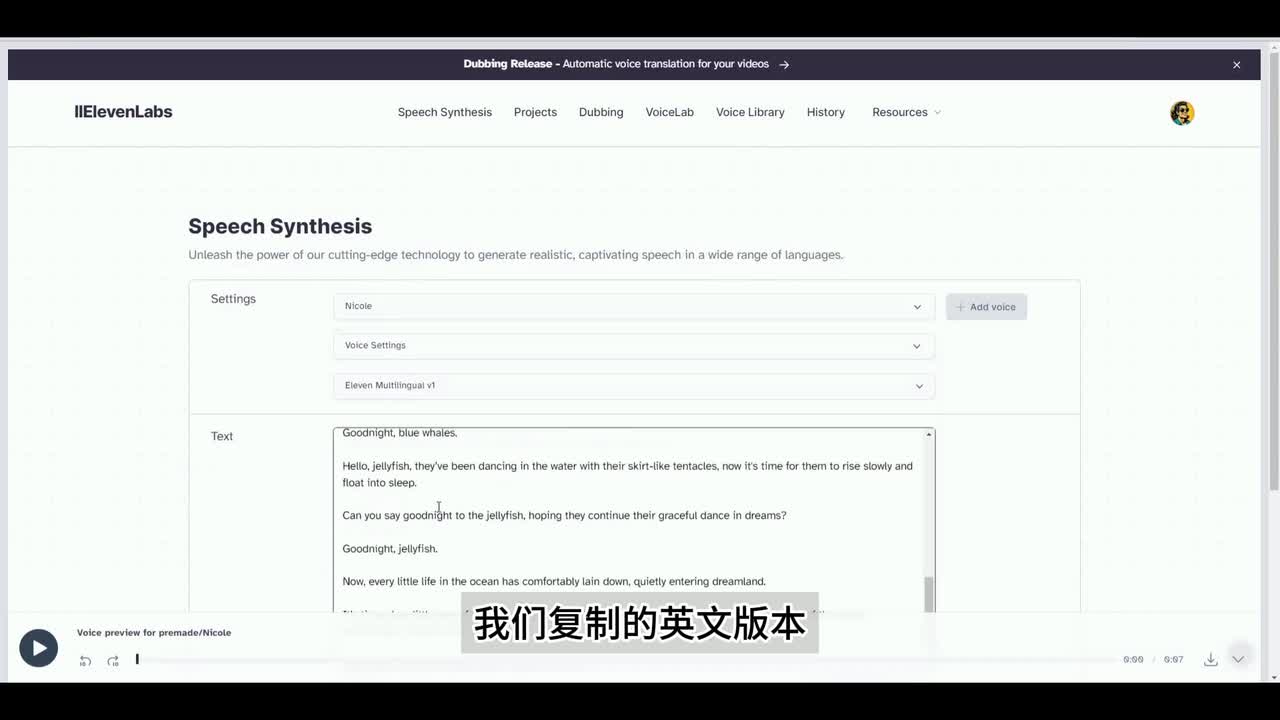Follow the Dubbing Release banner arrow
Image resolution: width=1280 pixels, height=720 pixels.
coord(784,65)
